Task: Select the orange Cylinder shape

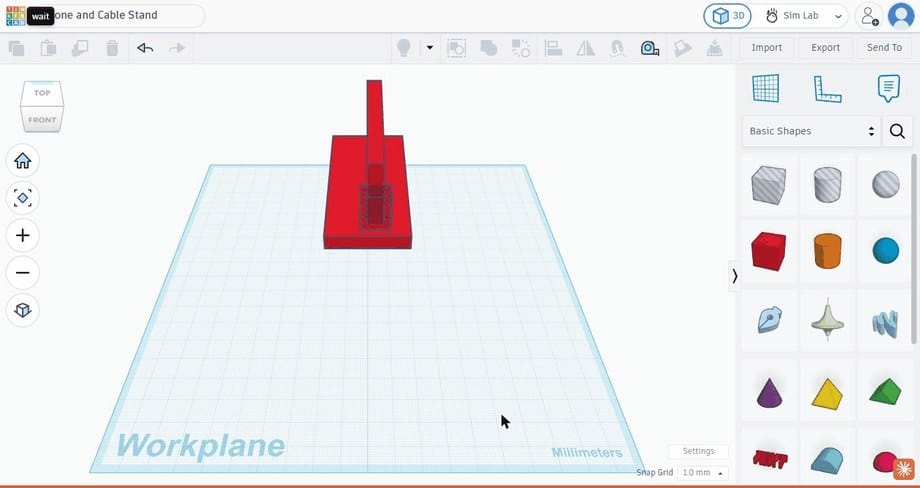Action: coord(827,251)
